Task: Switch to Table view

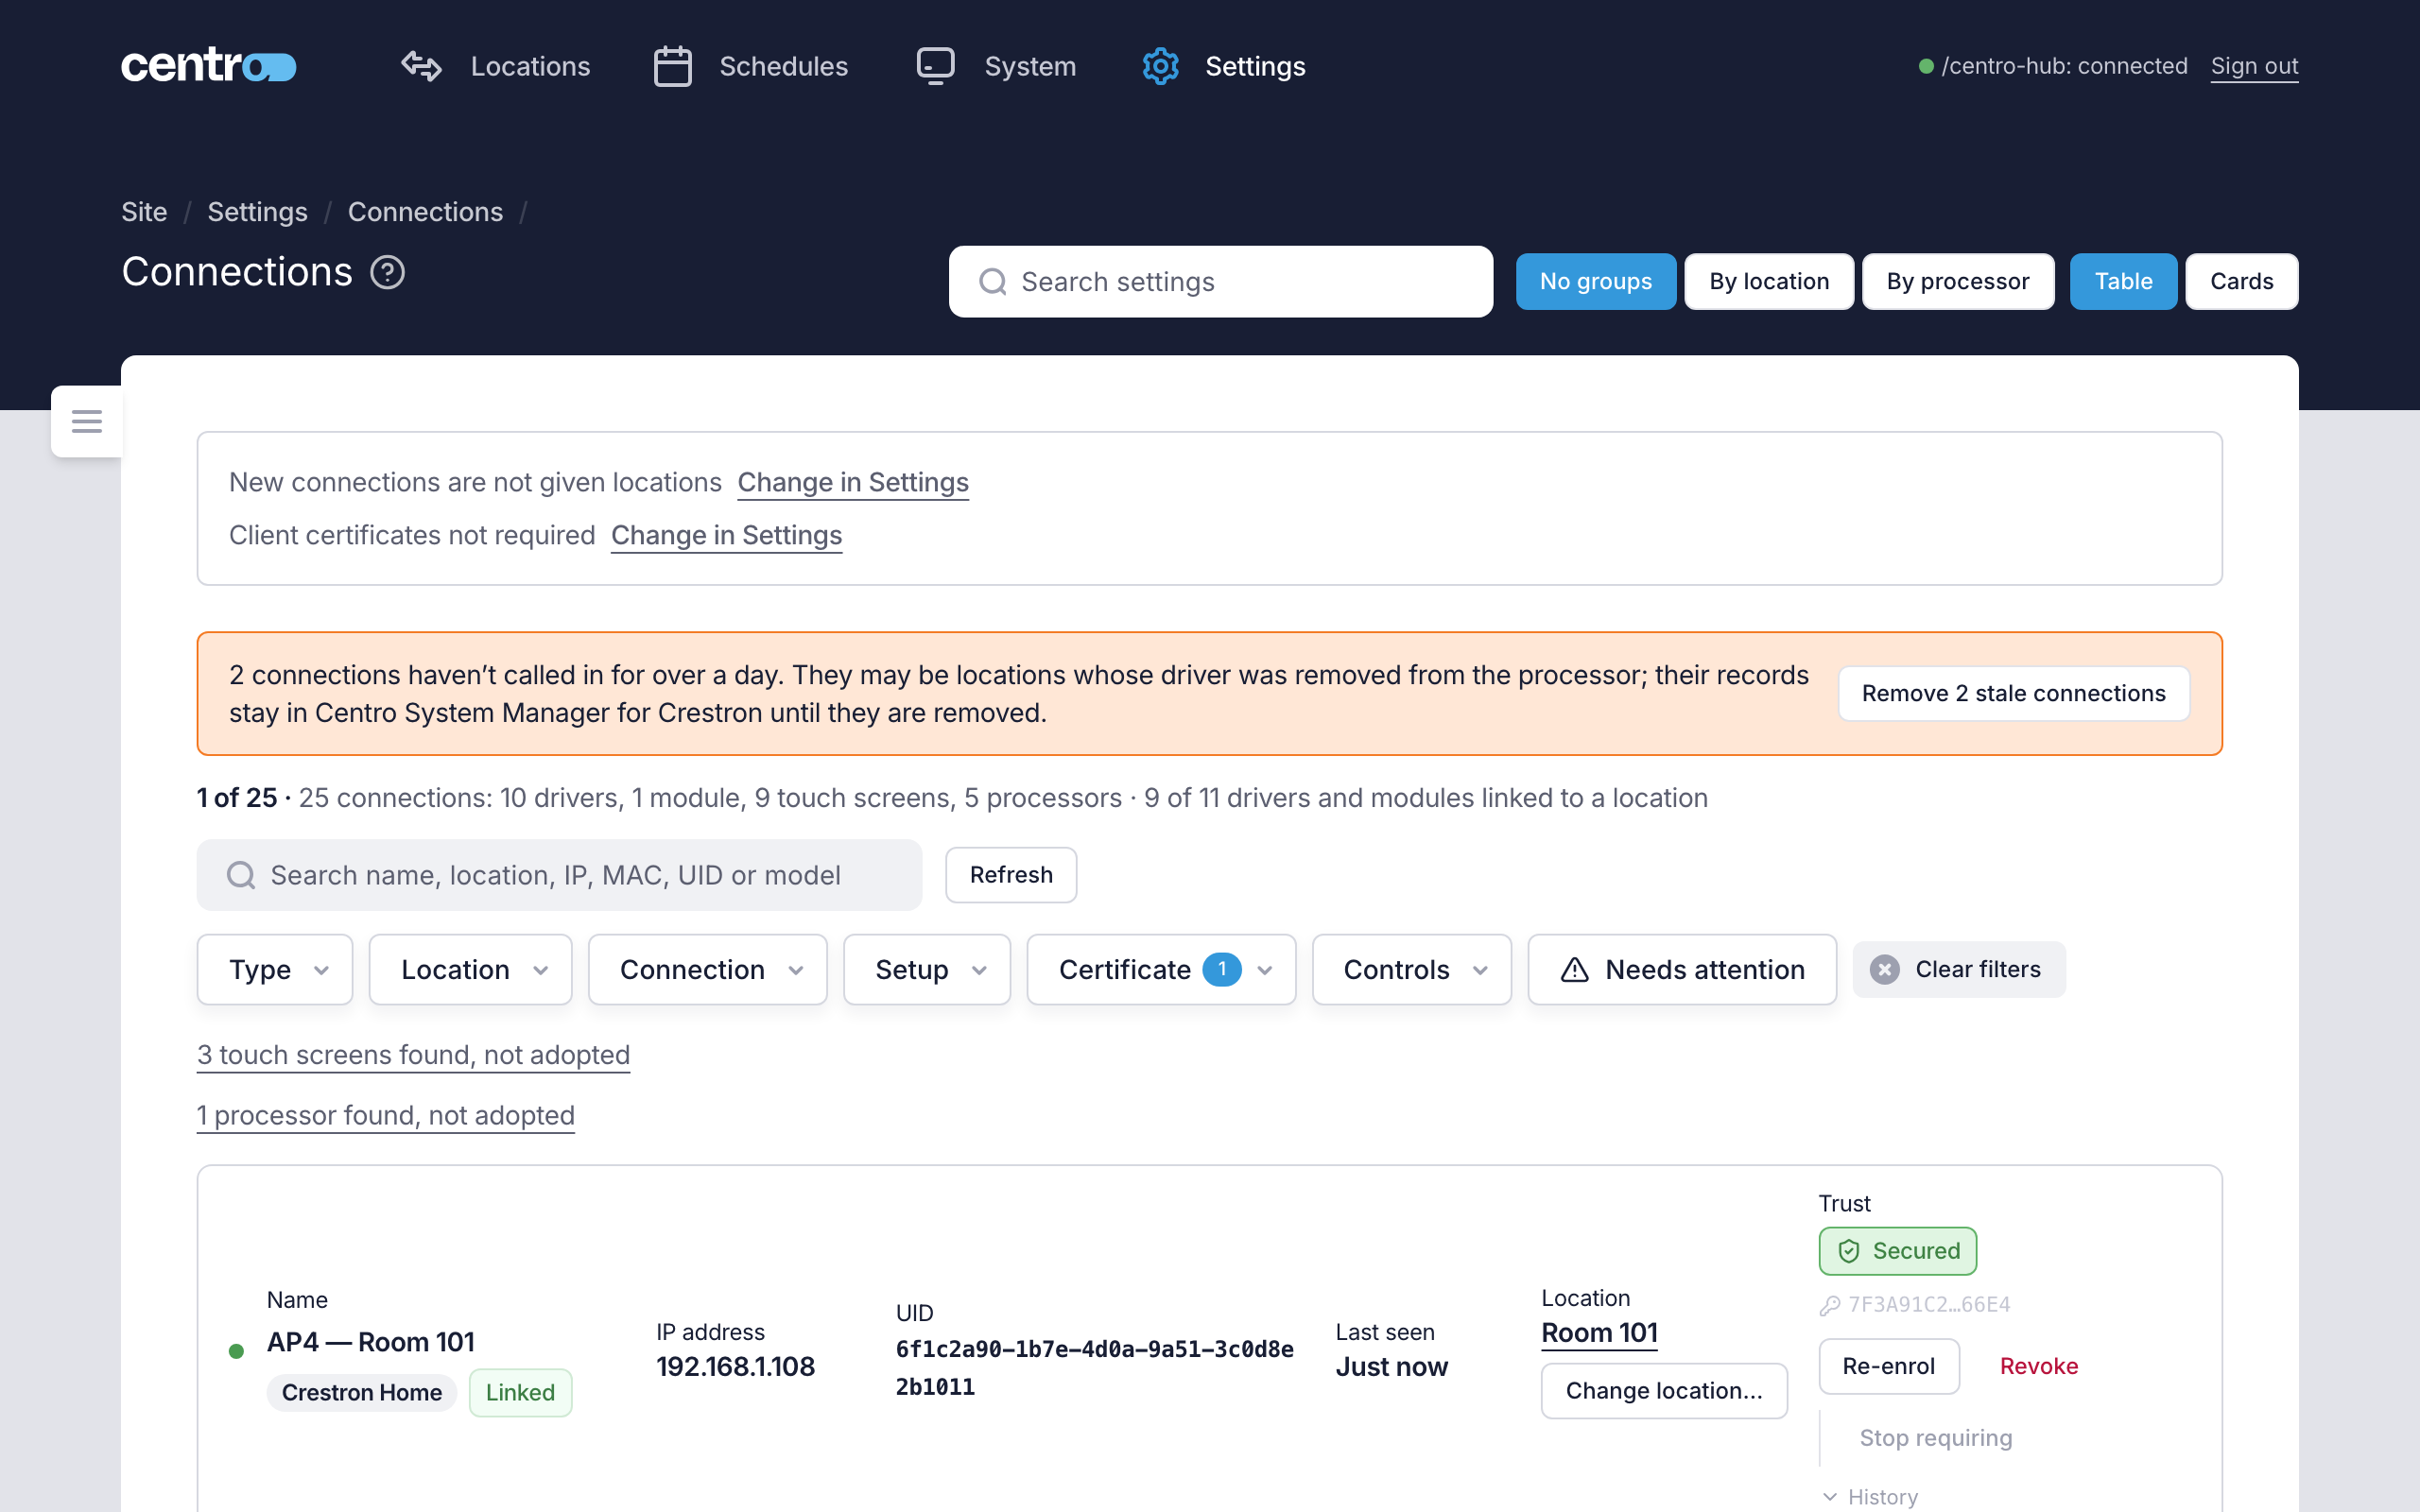Action: [x=2122, y=282]
